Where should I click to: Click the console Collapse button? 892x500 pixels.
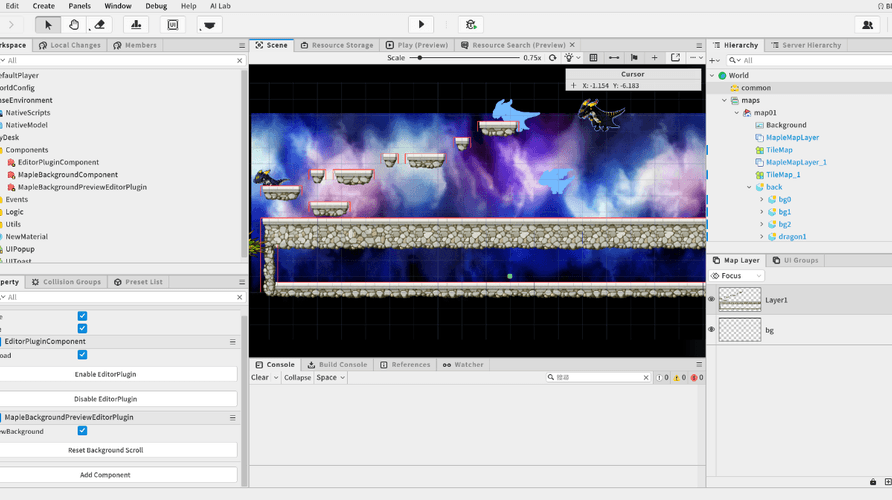(x=298, y=378)
